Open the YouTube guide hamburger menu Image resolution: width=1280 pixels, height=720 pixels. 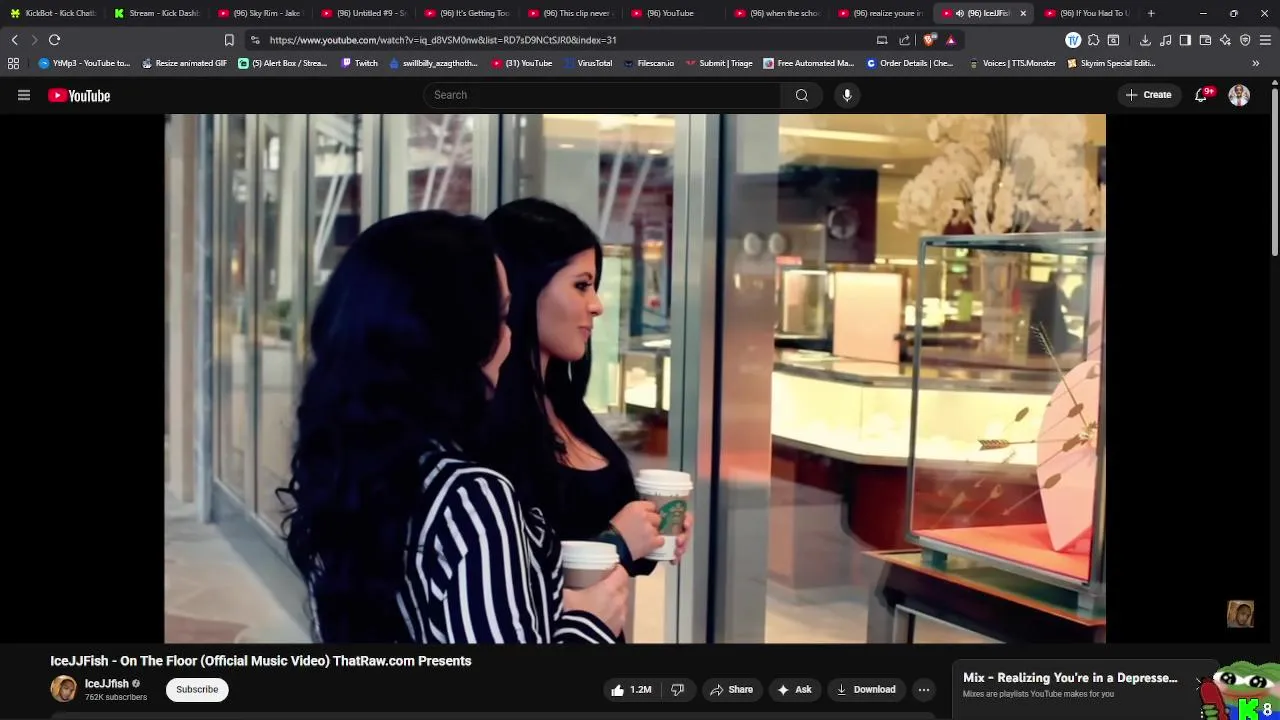click(24, 95)
